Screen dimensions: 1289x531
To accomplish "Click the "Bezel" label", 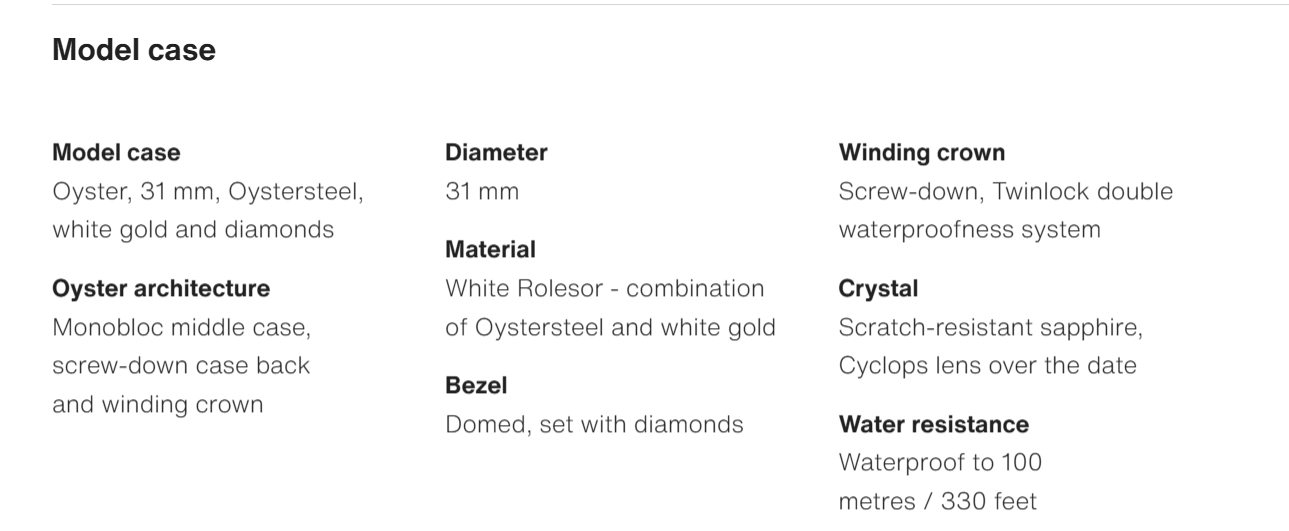I will [476, 386].
